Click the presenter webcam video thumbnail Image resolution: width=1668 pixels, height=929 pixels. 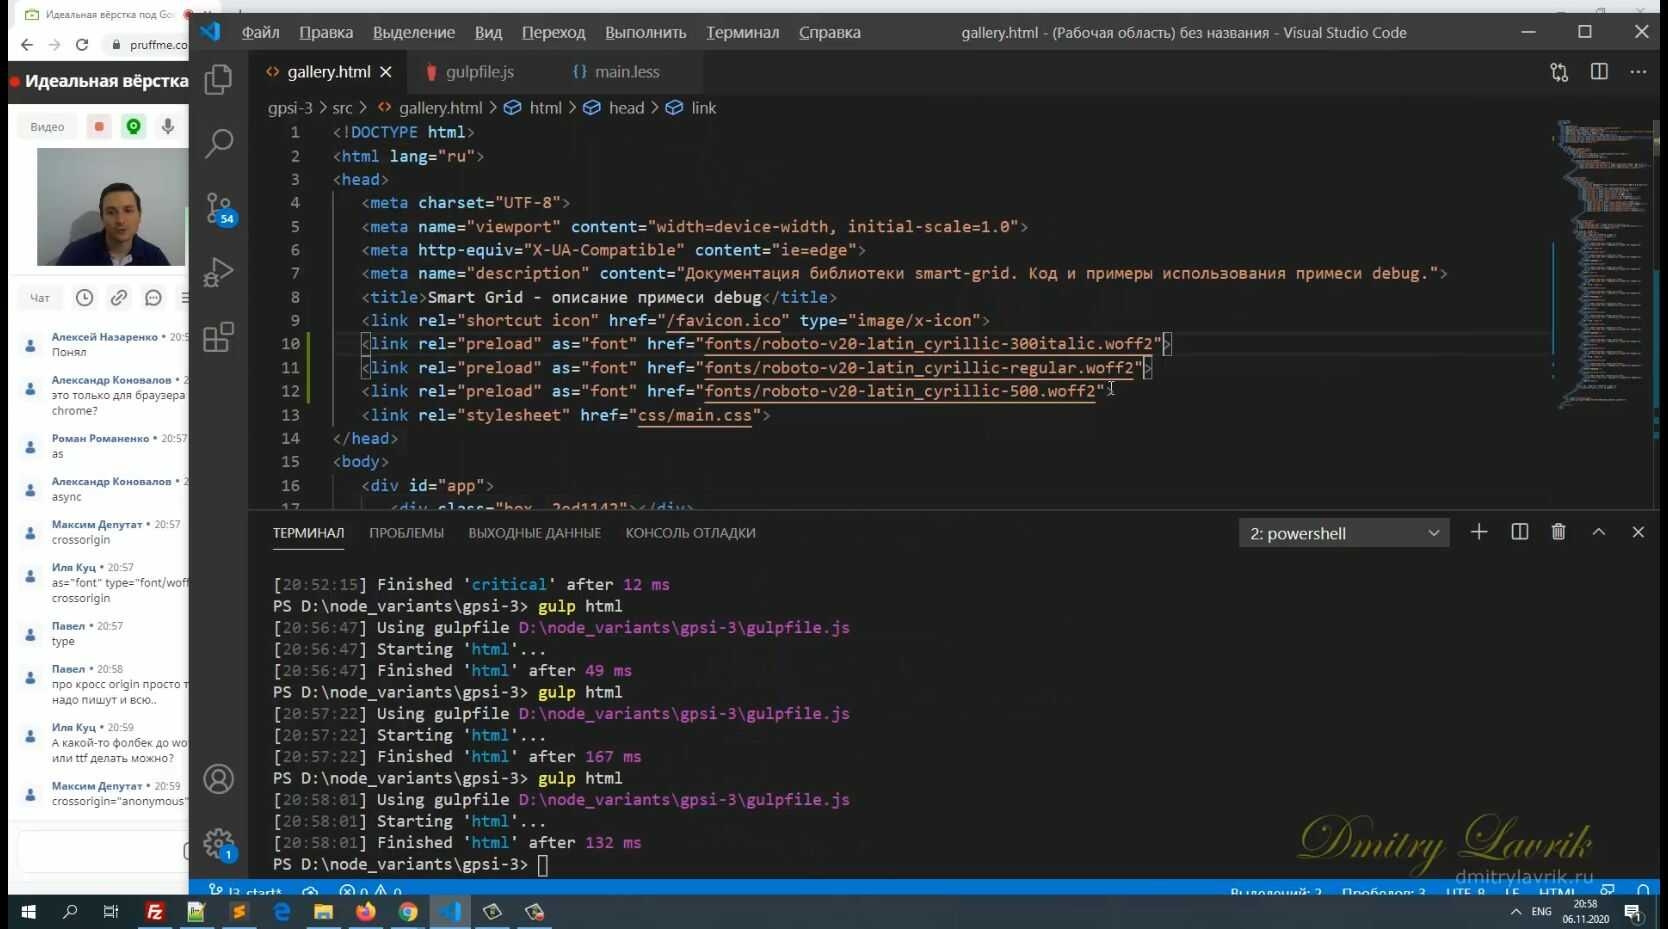(x=111, y=207)
